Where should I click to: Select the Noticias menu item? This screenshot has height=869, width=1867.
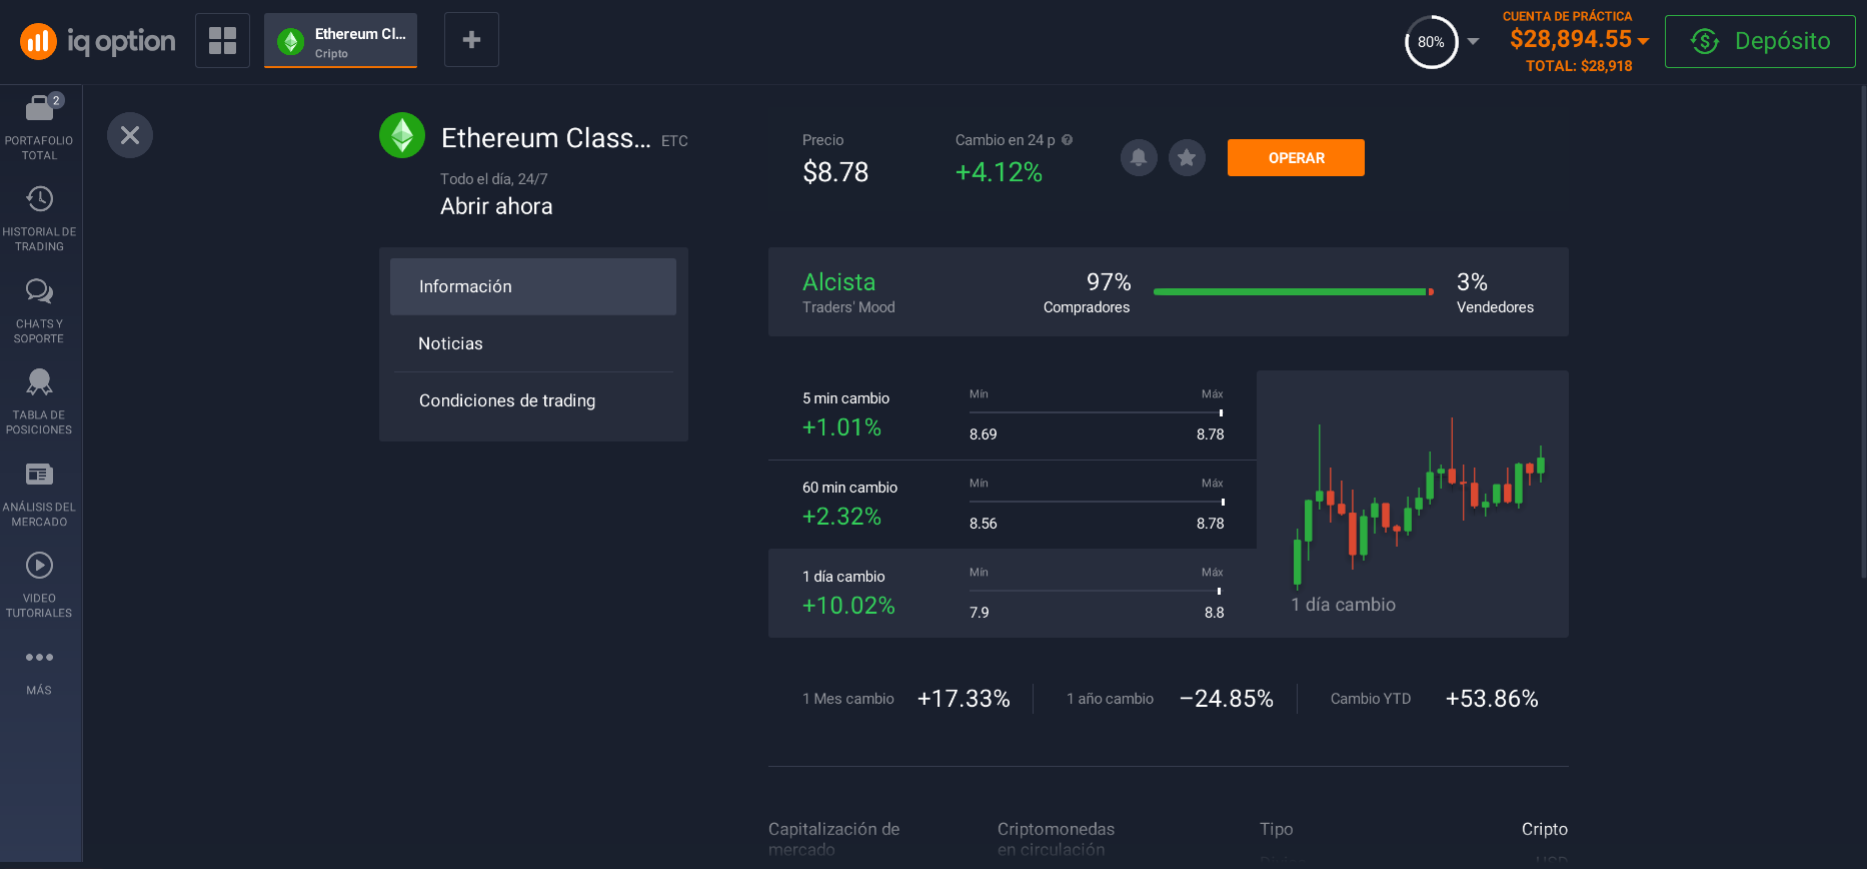tap(533, 344)
